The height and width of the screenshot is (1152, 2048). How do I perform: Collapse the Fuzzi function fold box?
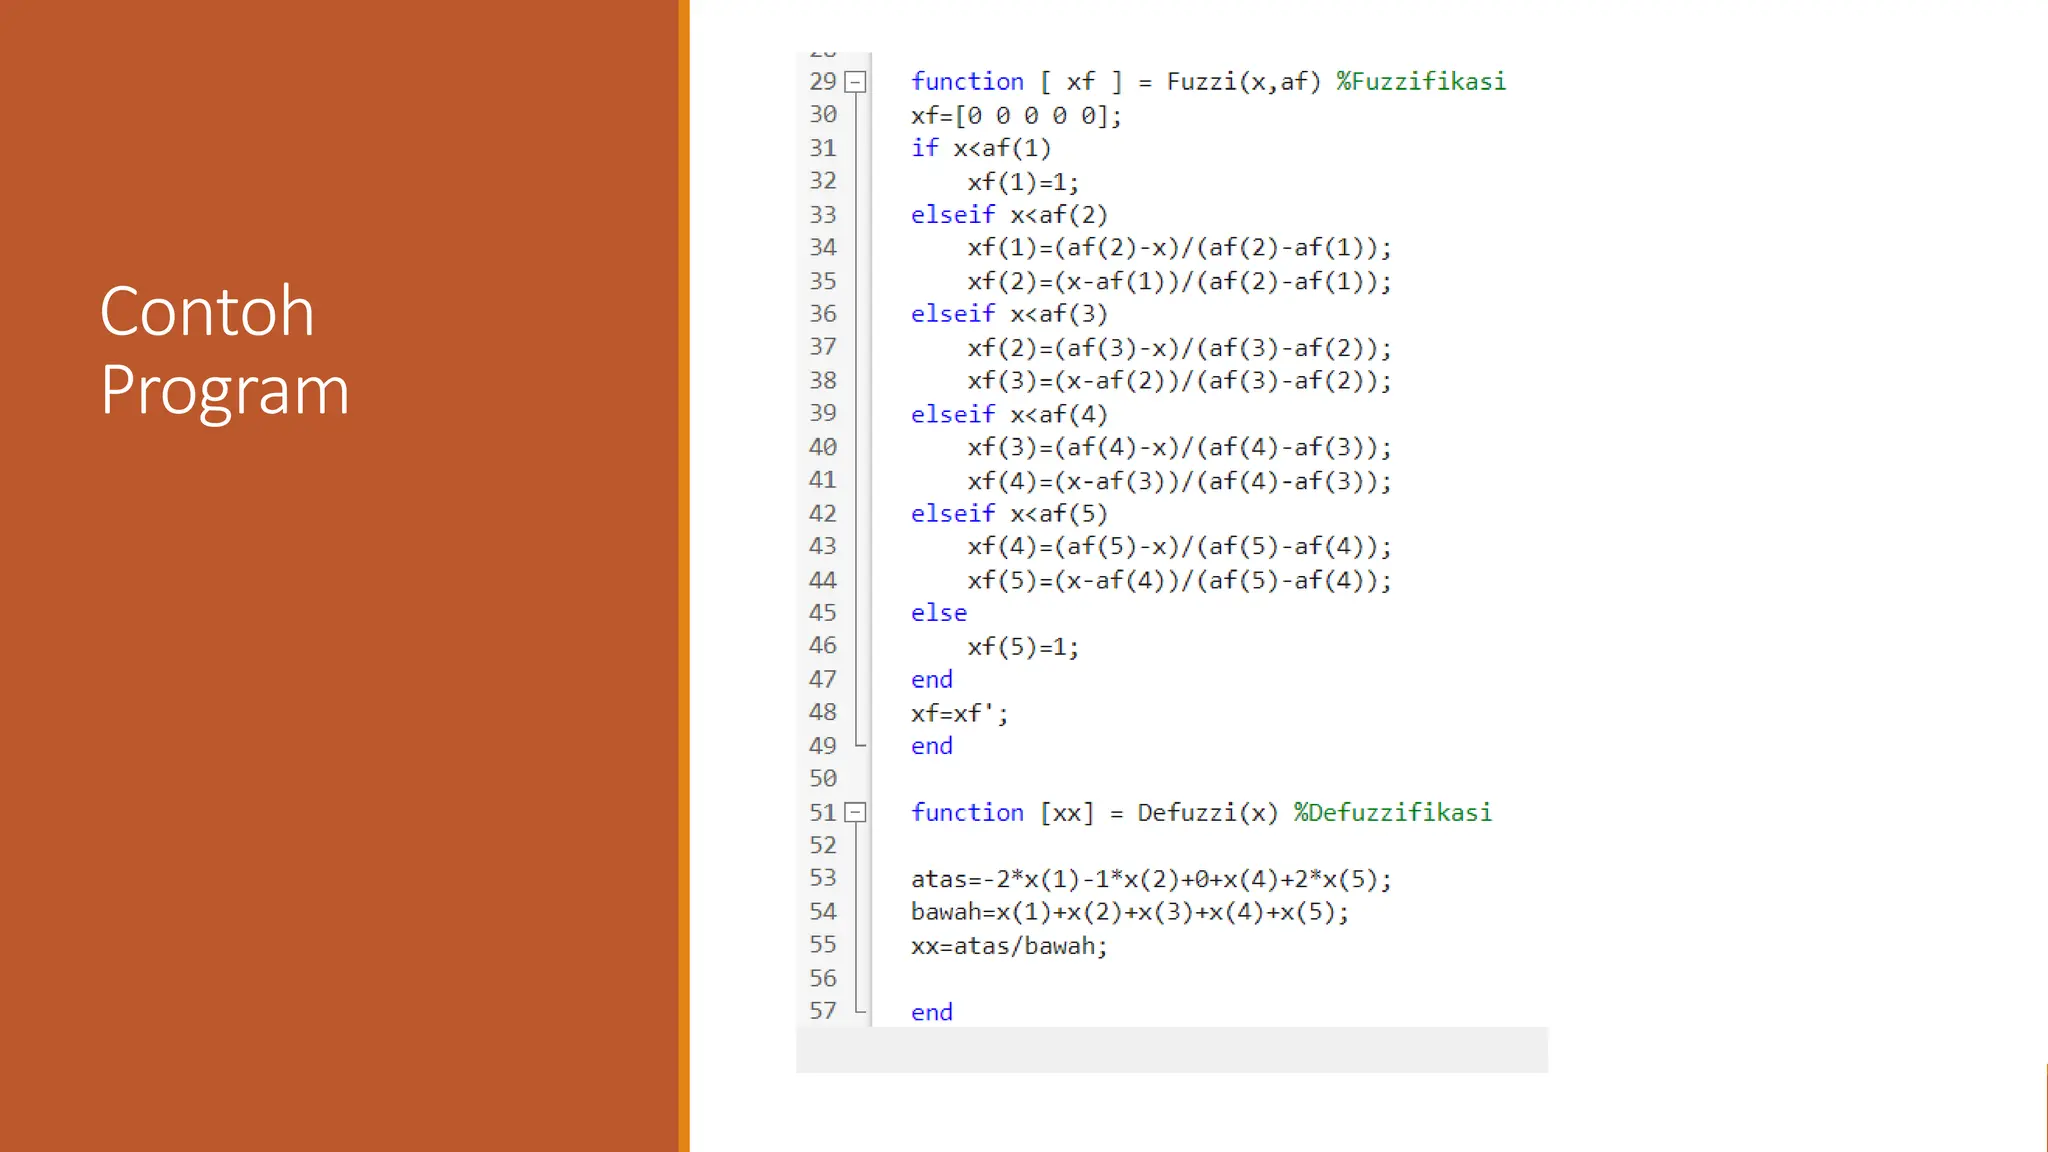point(855,82)
